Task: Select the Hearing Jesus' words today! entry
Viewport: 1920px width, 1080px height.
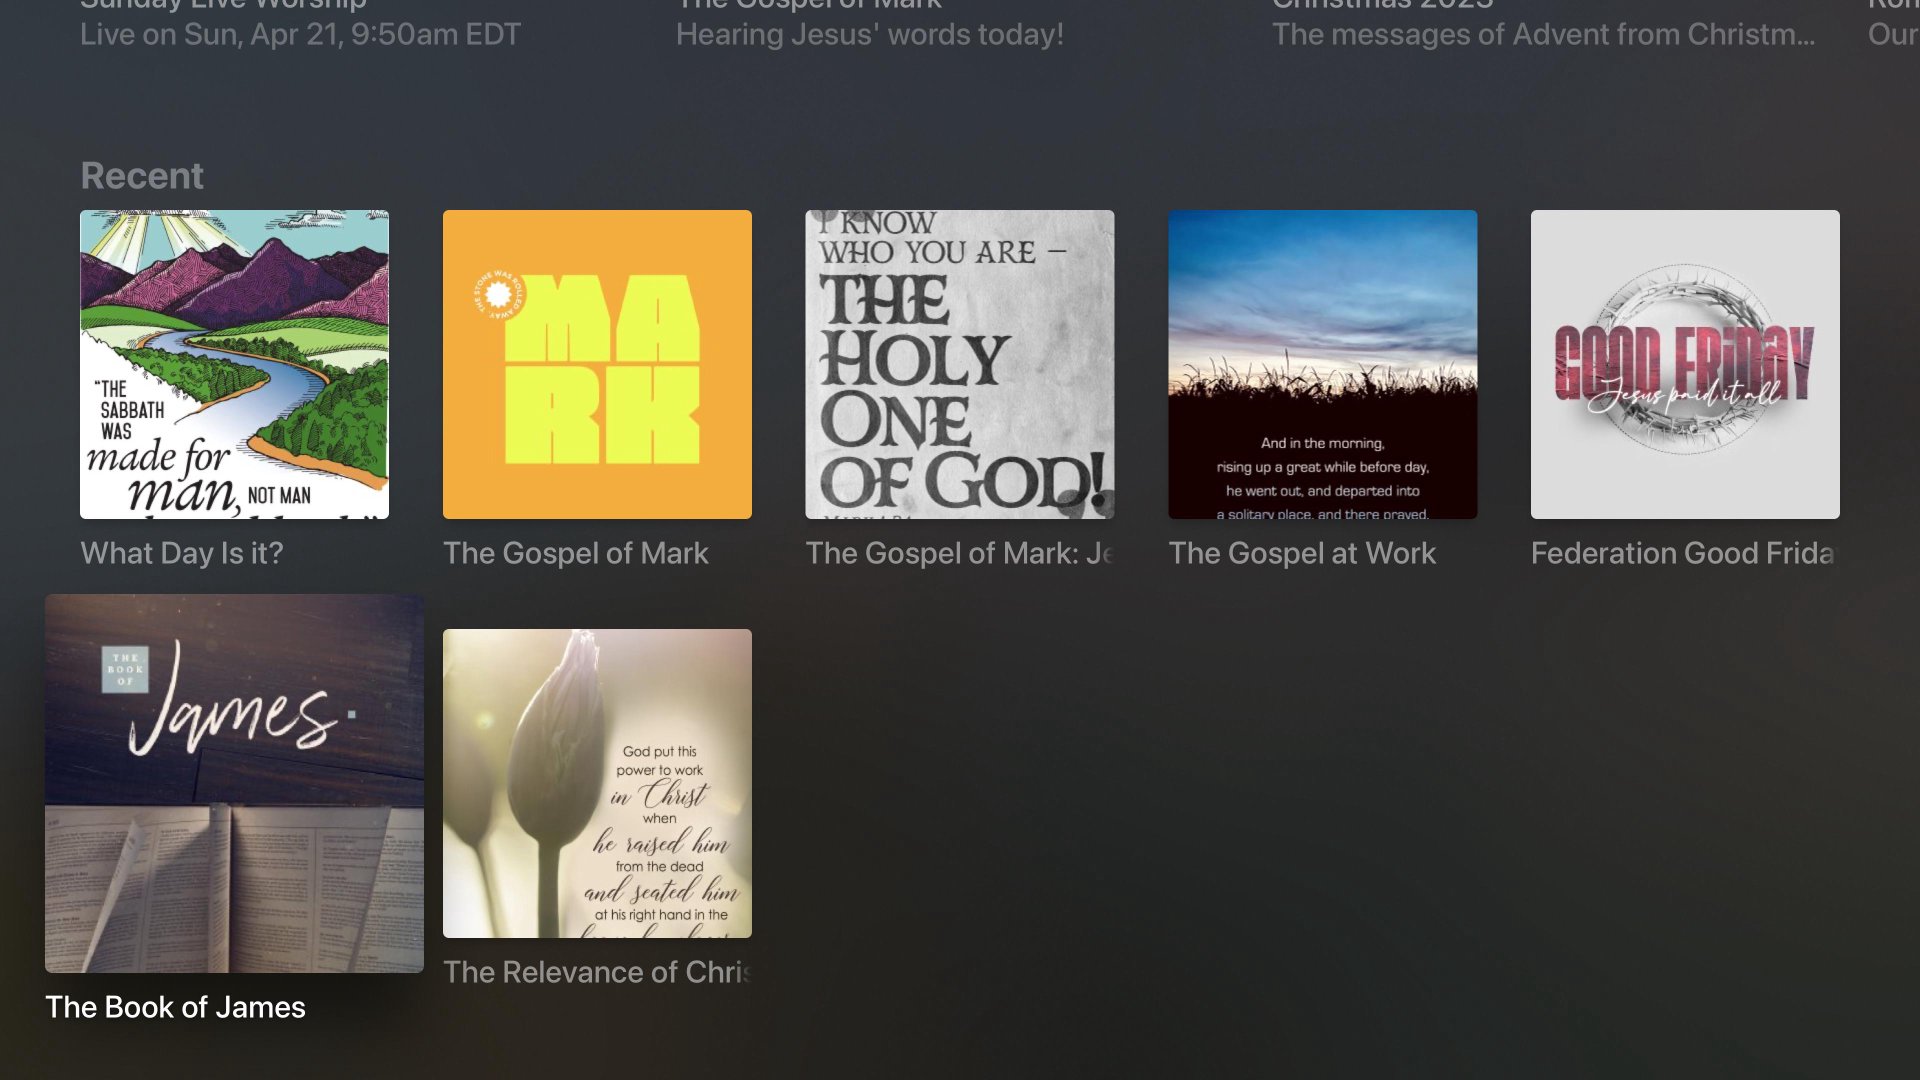Action: click(x=870, y=34)
